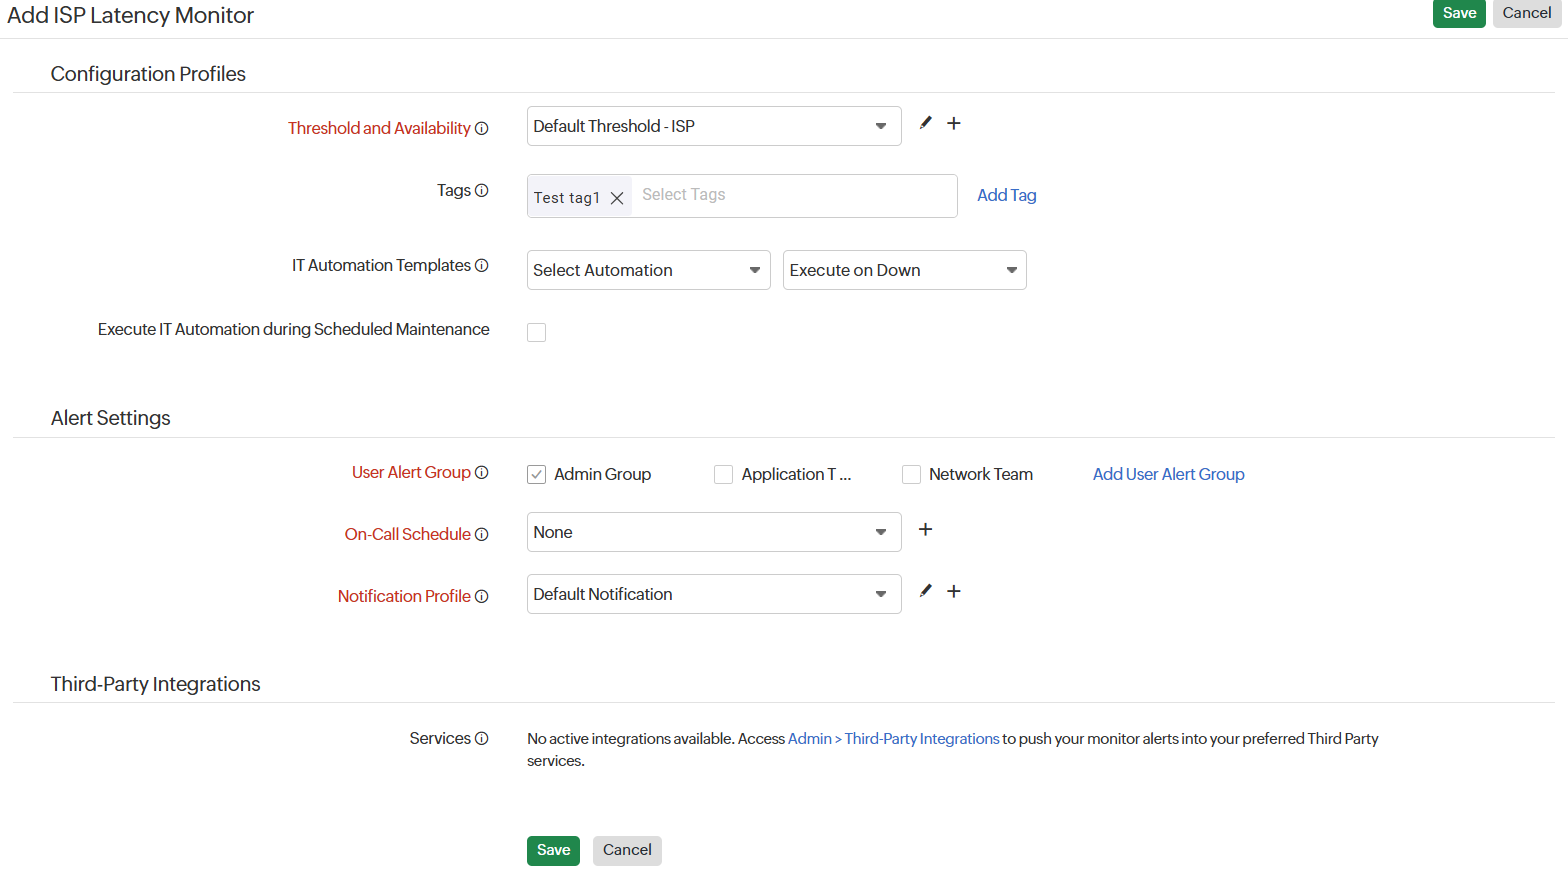Edit the Notification Profile pencil icon

(926, 591)
